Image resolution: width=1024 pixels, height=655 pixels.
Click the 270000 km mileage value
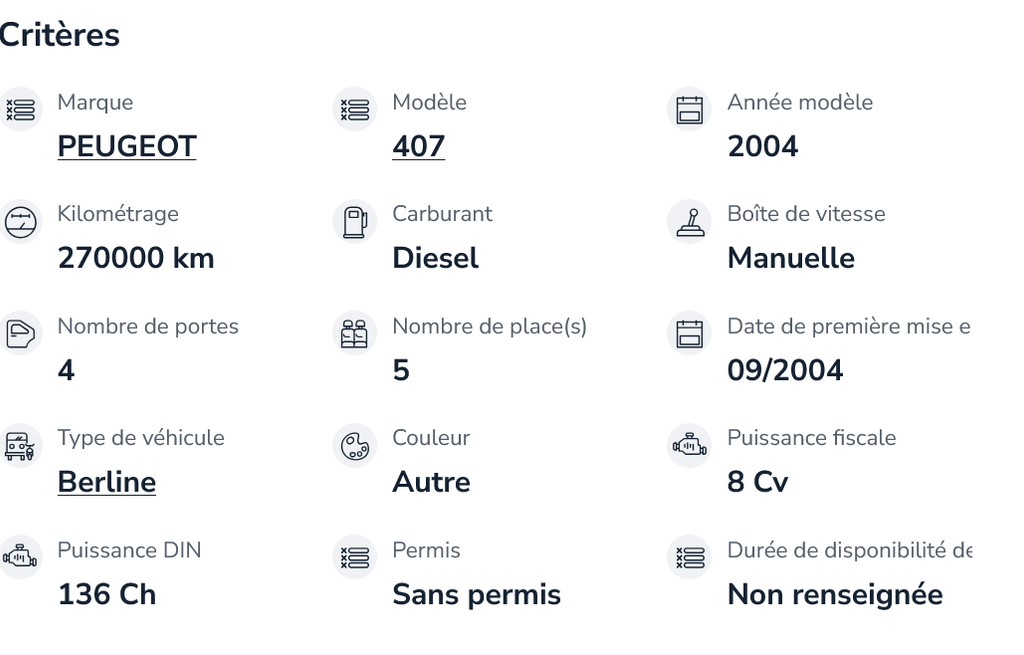136,258
